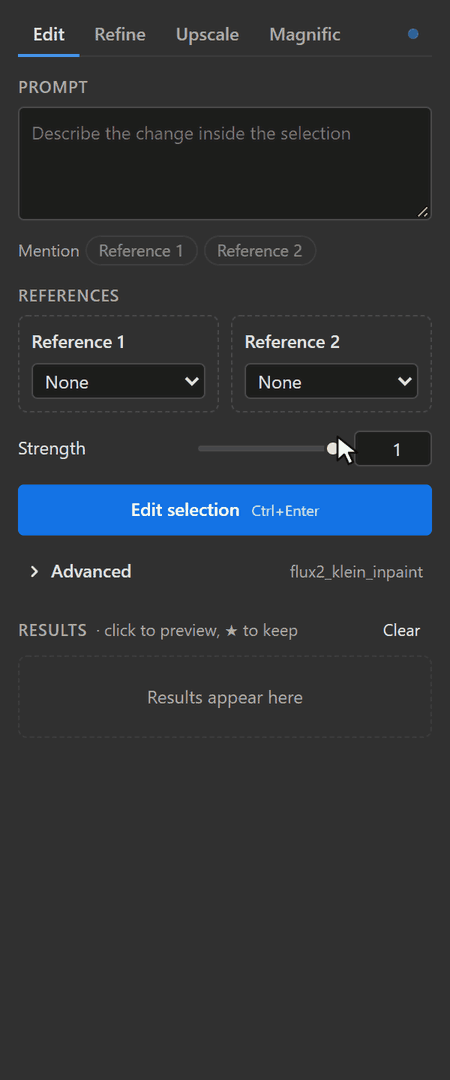450x1080 pixels.
Task: Edit the Strength value field
Action: pos(393,449)
